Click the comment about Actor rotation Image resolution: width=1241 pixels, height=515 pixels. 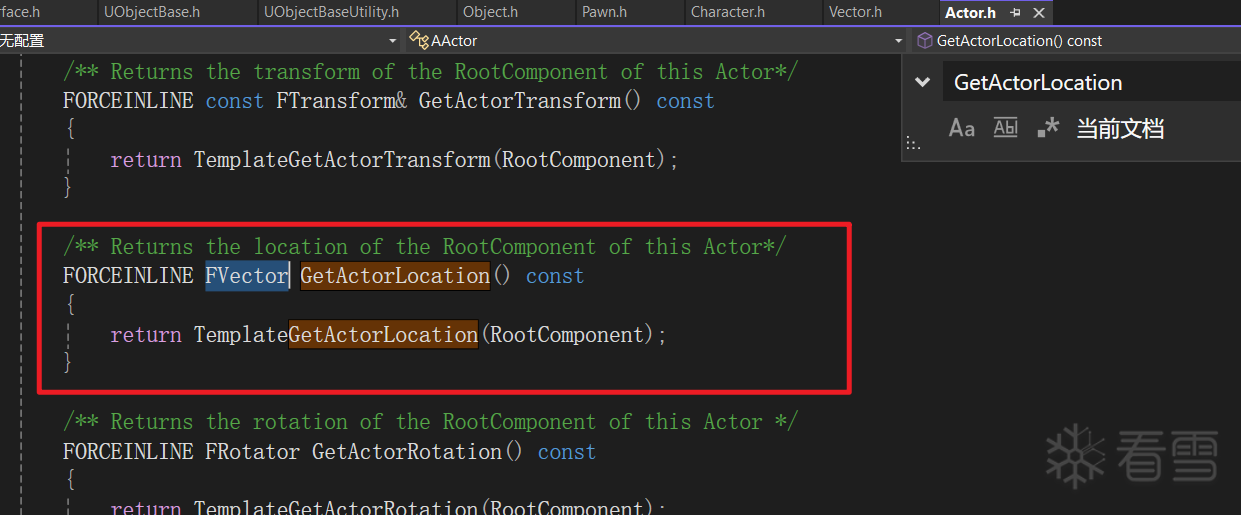(430, 421)
